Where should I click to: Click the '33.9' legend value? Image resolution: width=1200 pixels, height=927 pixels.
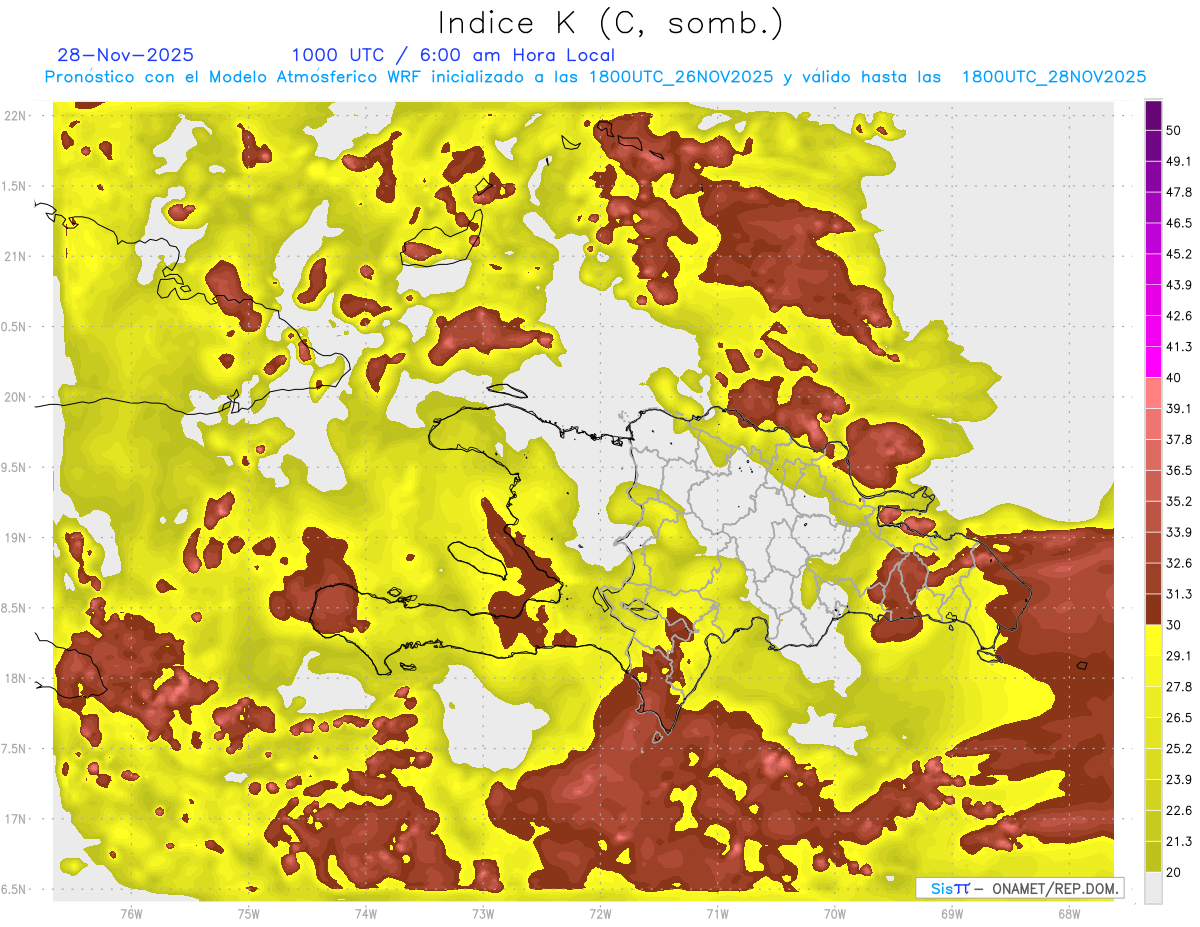(x=1179, y=532)
